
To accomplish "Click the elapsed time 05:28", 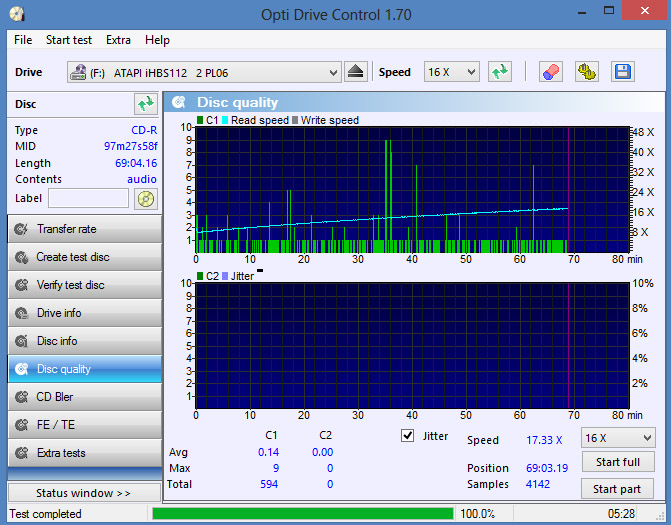I will 621,514.
